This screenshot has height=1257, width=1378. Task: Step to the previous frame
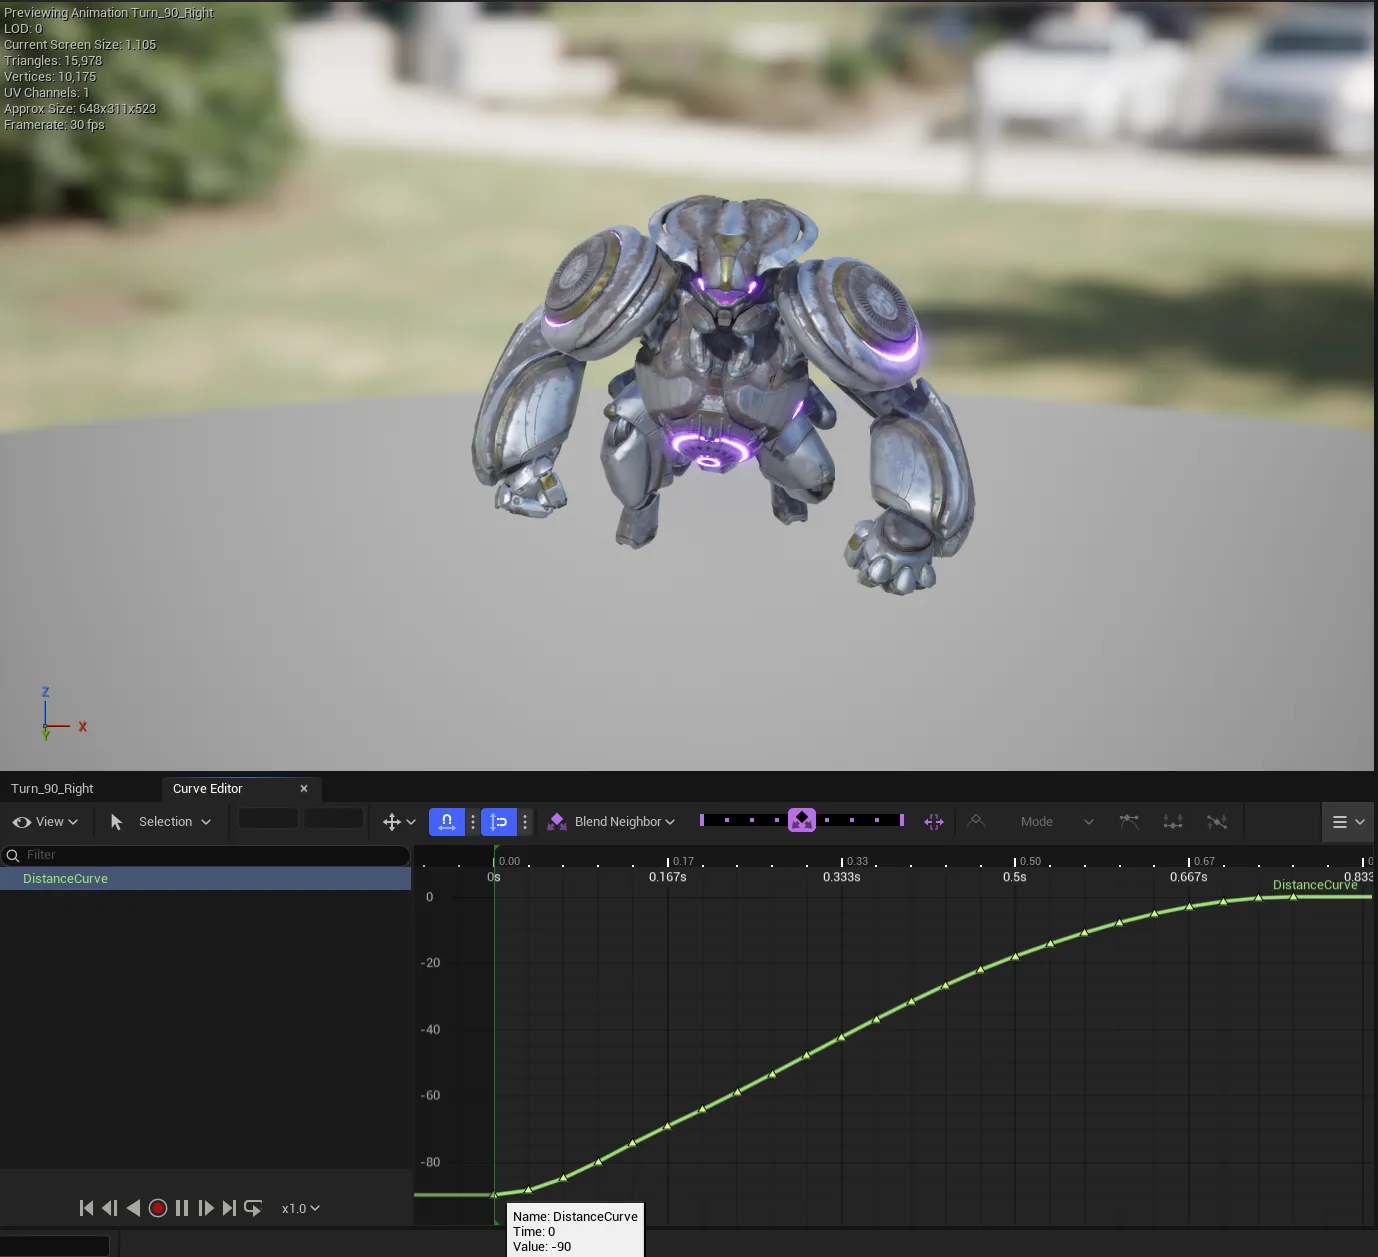[110, 1208]
